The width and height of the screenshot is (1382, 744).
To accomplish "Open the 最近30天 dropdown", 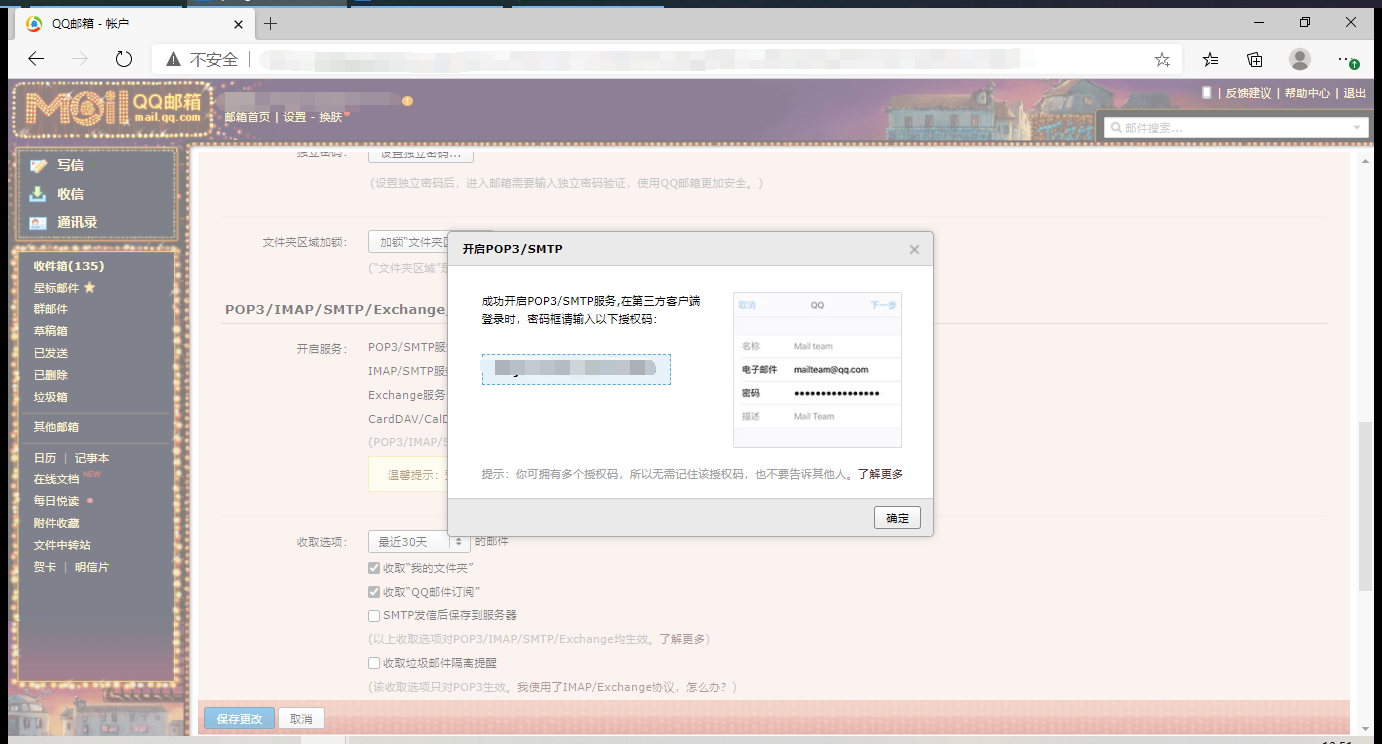I will coord(419,542).
